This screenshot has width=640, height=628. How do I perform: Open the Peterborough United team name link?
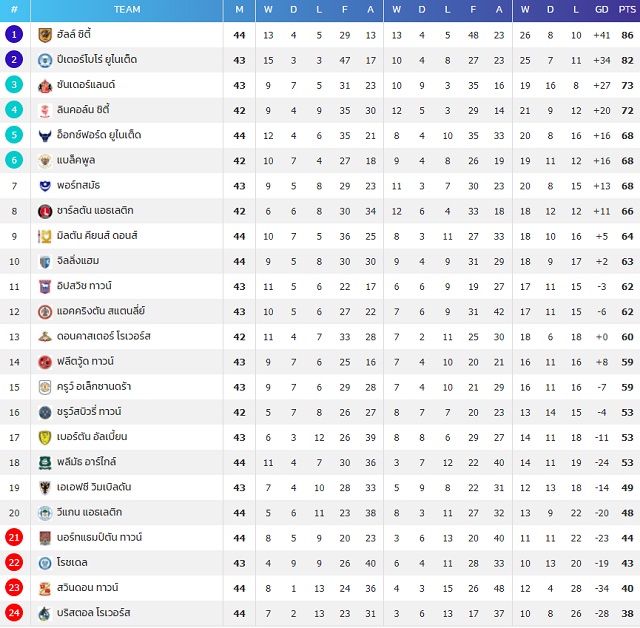click(97, 60)
